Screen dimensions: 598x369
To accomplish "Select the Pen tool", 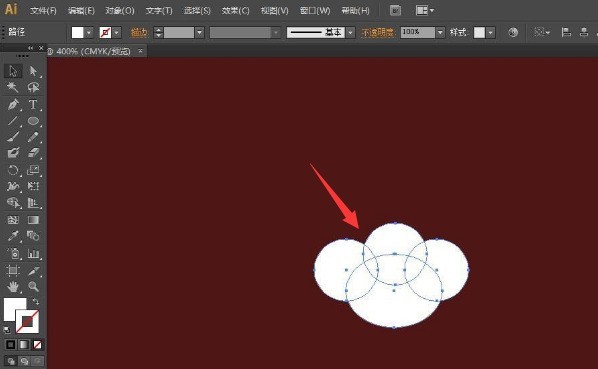I will tap(13, 104).
